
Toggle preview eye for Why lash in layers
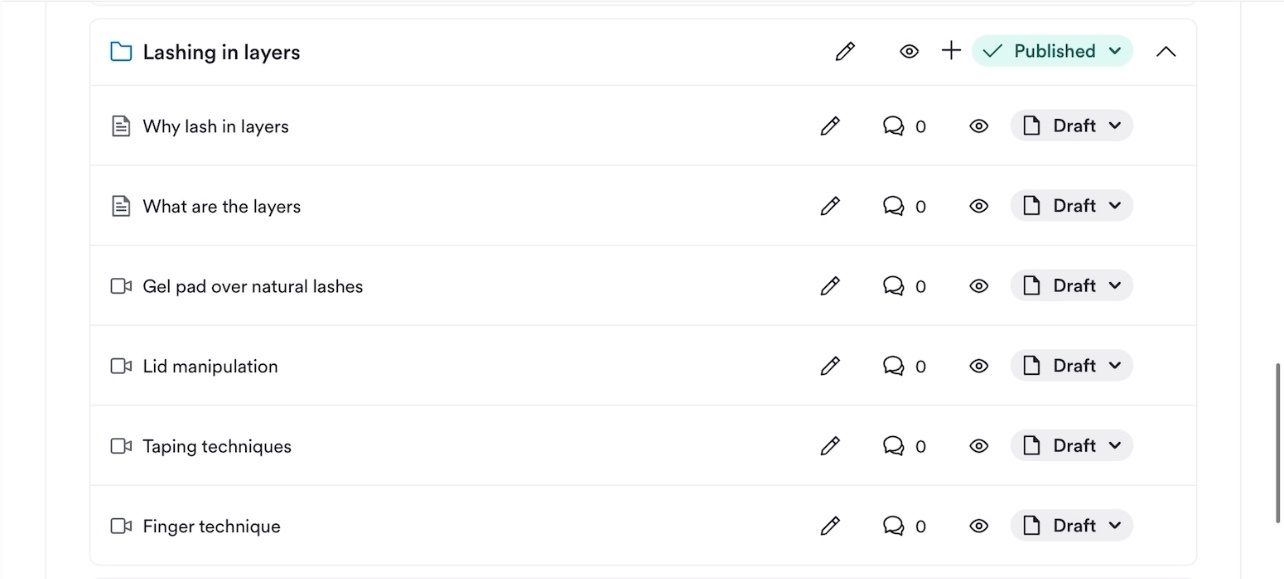pyautogui.click(x=979, y=126)
